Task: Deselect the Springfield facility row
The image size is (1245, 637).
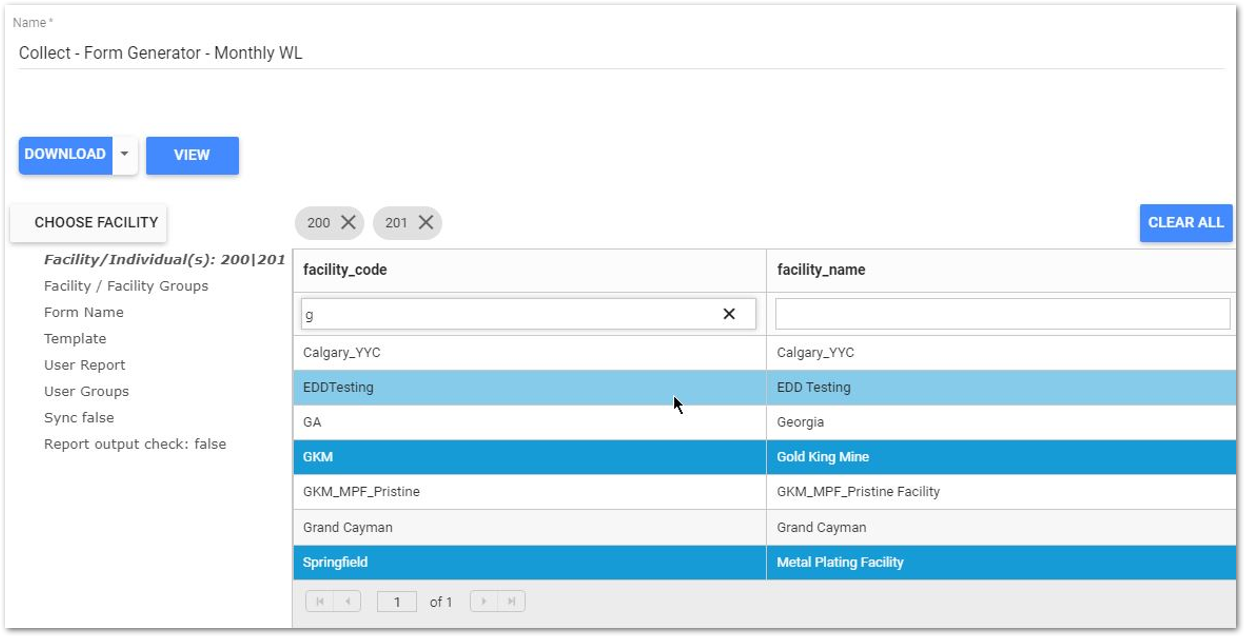Action: tap(500, 562)
